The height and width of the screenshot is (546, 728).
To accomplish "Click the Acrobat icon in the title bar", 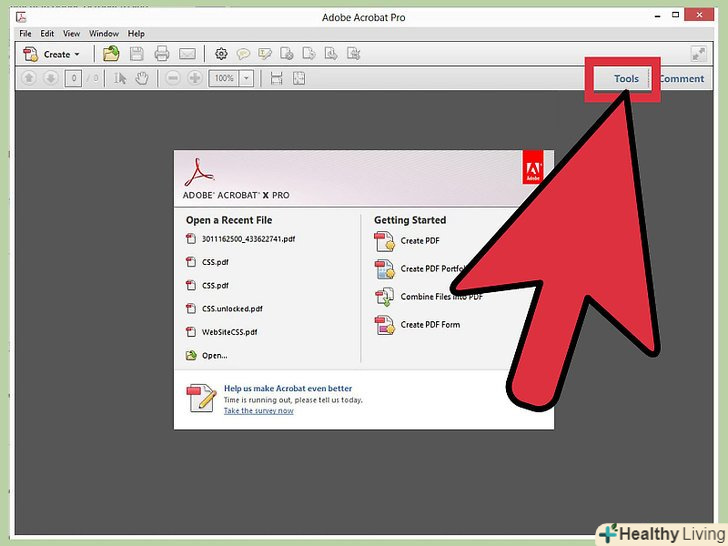I will 21,17.
